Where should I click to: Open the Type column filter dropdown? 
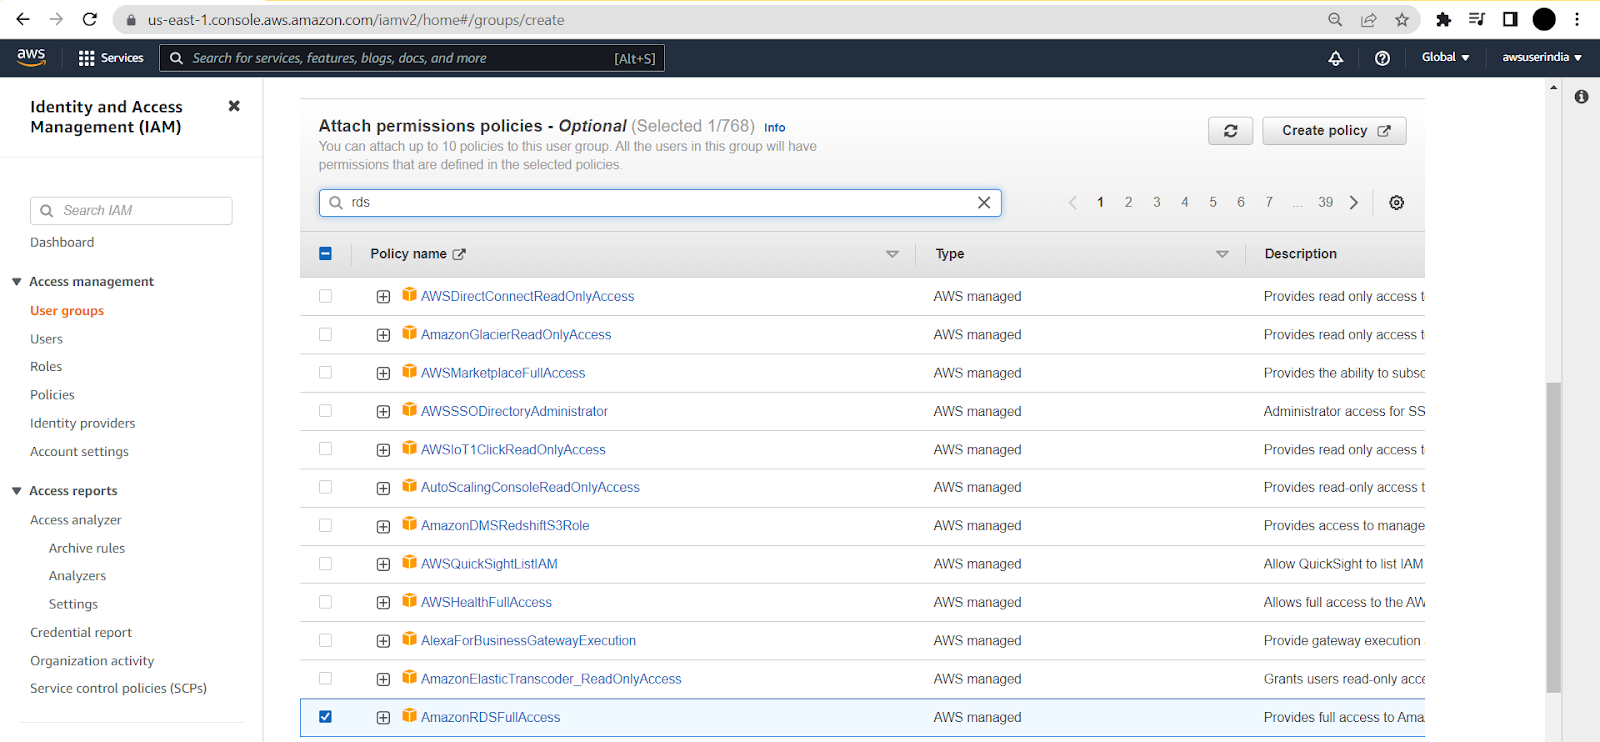click(1222, 254)
